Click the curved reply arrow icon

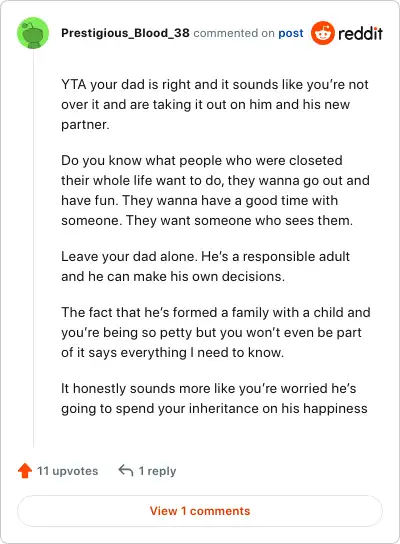point(126,470)
